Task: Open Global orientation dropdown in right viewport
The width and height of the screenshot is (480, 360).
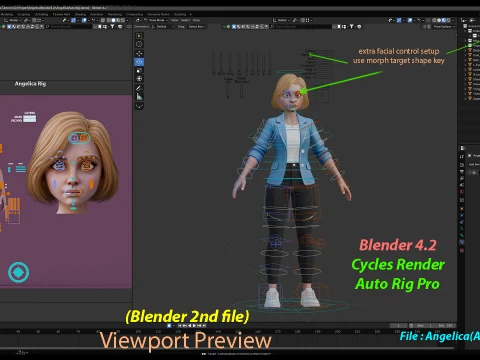Action: coord(281,20)
